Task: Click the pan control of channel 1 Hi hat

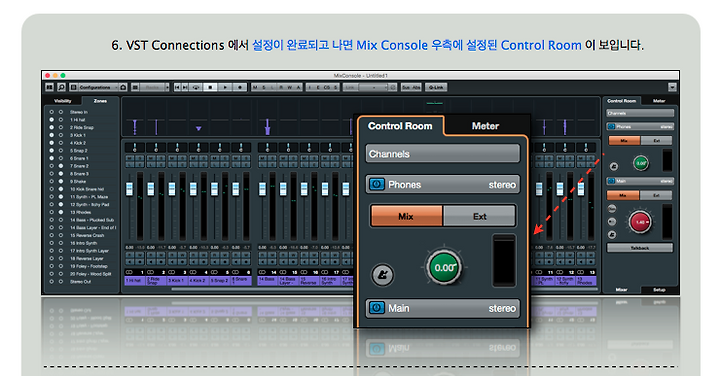Action: [x=135, y=147]
